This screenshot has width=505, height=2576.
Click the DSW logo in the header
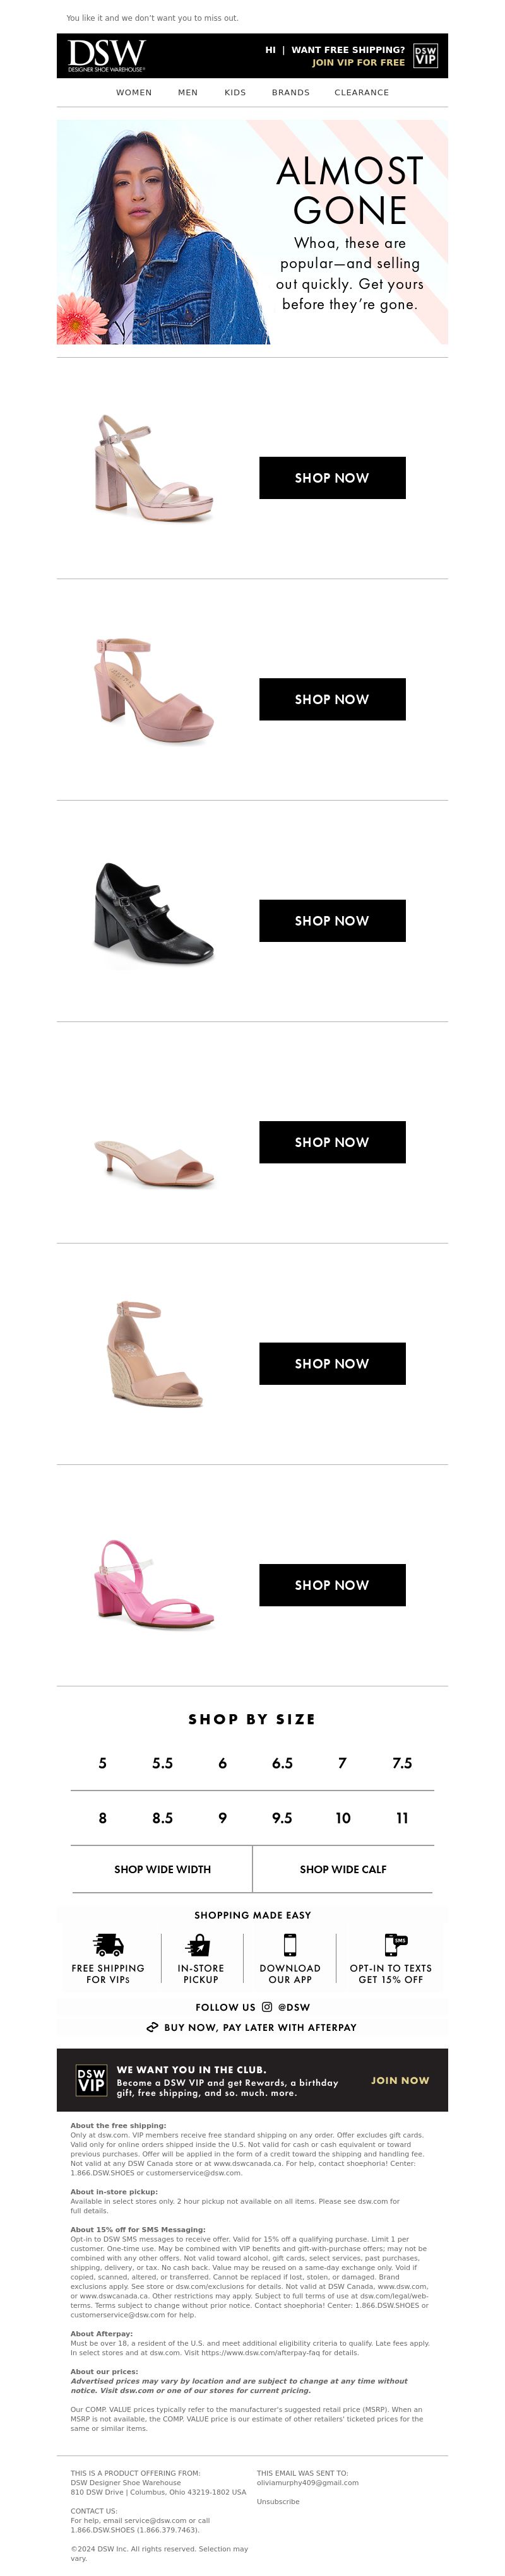click(x=107, y=55)
